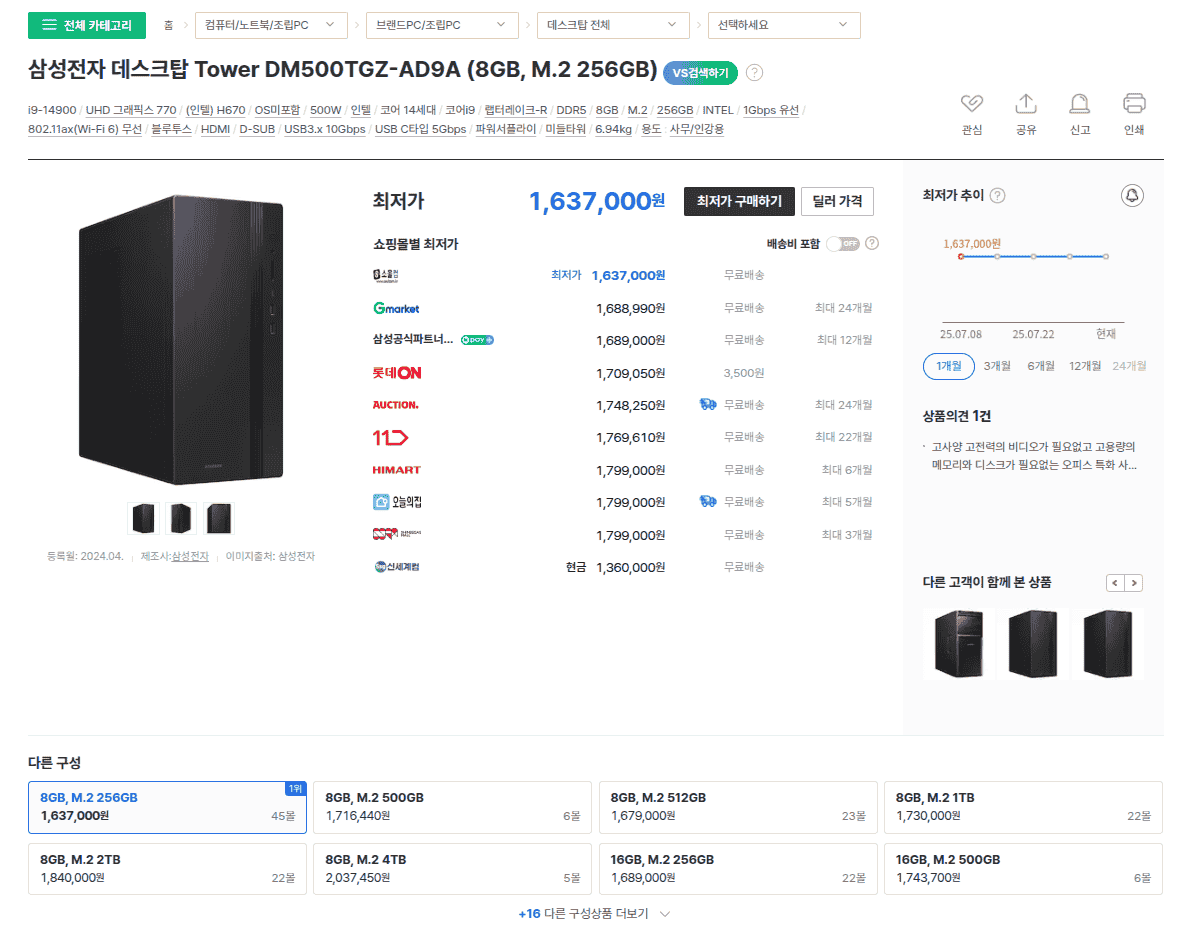The image size is (1196, 936).
Task: Click the help icon next to product title
Action: (755, 72)
